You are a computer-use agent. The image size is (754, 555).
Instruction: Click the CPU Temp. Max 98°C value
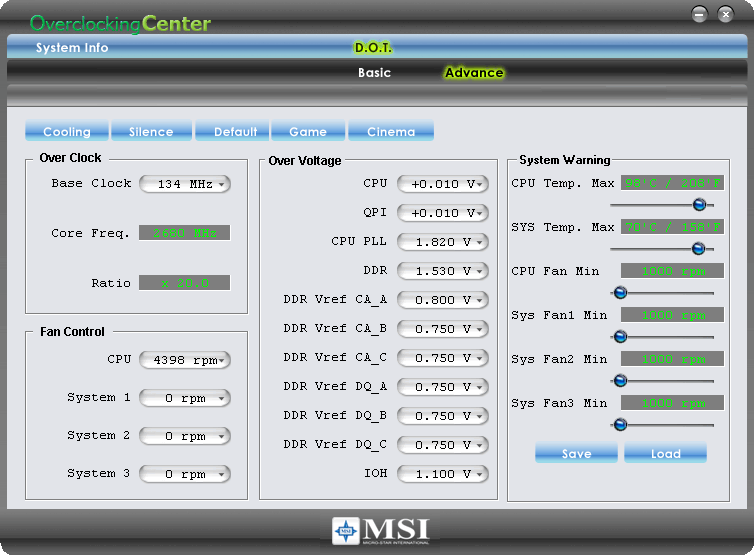click(x=672, y=183)
